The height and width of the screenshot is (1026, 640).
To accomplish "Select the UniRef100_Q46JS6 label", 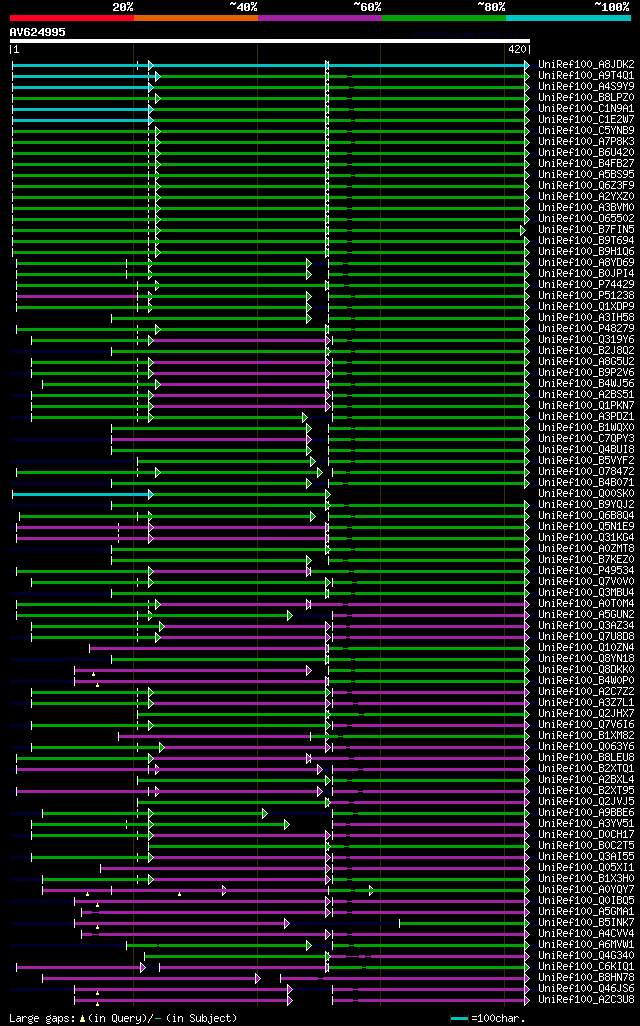I will pyautogui.click(x=586, y=989).
